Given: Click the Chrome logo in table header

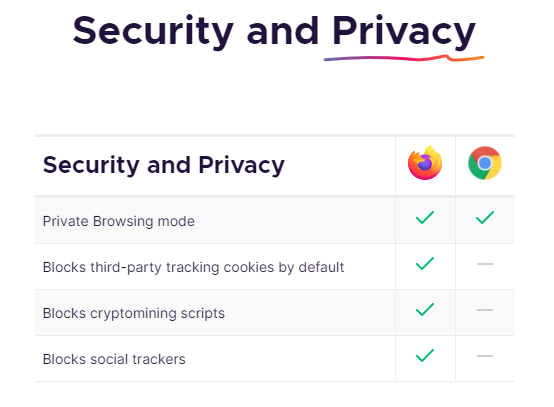Looking at the screenshot, I should tap(485, 163).
